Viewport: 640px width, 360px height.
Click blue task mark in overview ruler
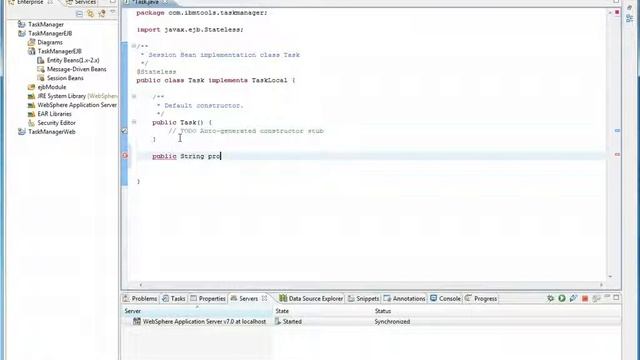pos(617,131)
